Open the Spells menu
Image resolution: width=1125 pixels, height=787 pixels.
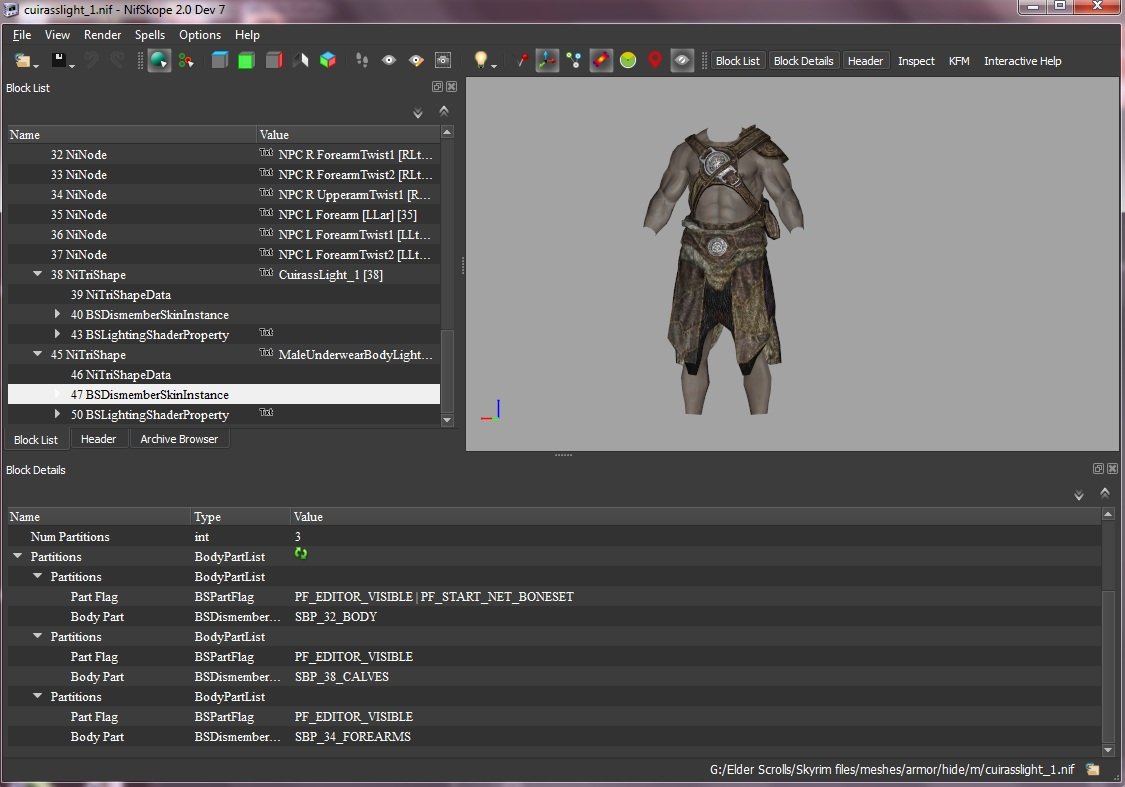[150, 34]
